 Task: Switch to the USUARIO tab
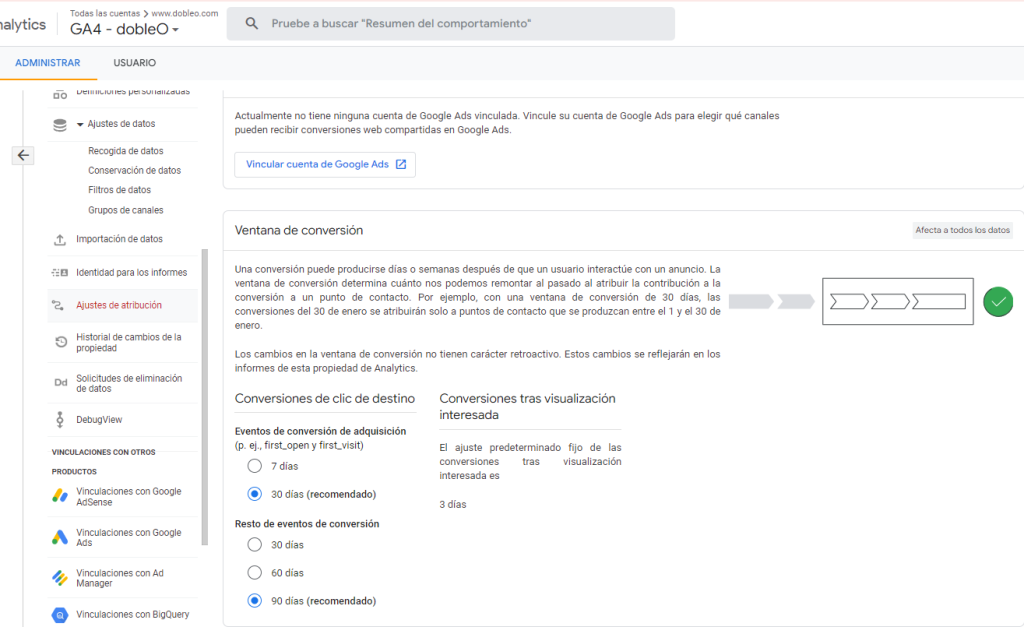coord(134,63)
